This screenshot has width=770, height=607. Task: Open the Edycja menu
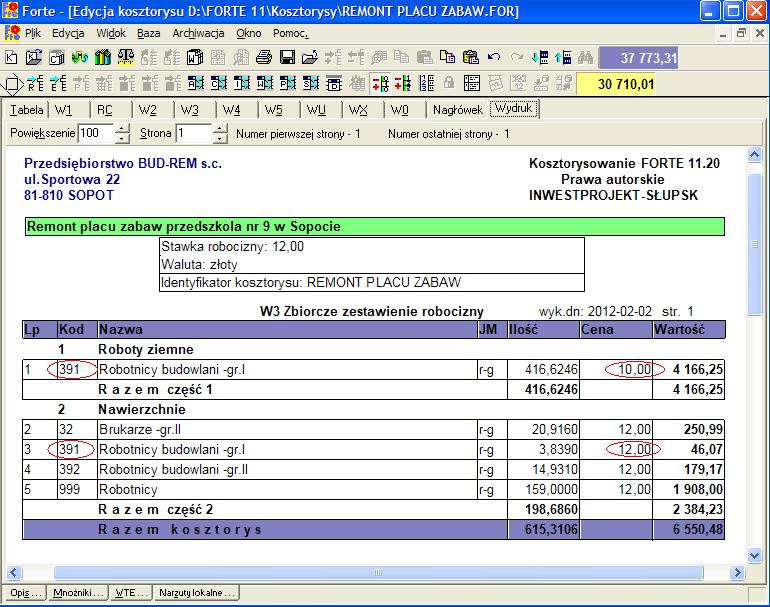[x=68, y=33]
